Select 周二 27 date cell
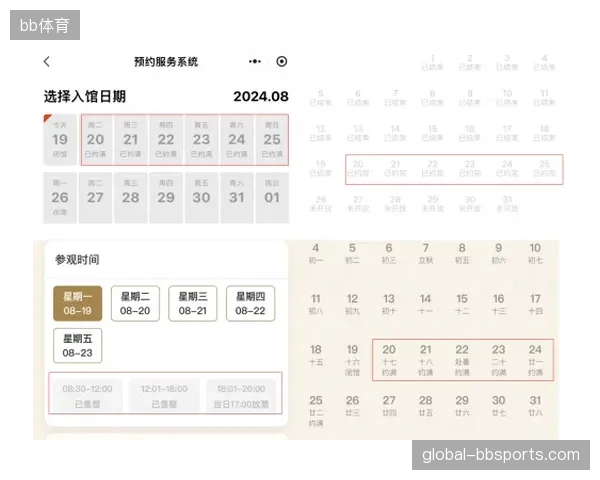Screen dimensions: 600x480 (x=95, y=198)
